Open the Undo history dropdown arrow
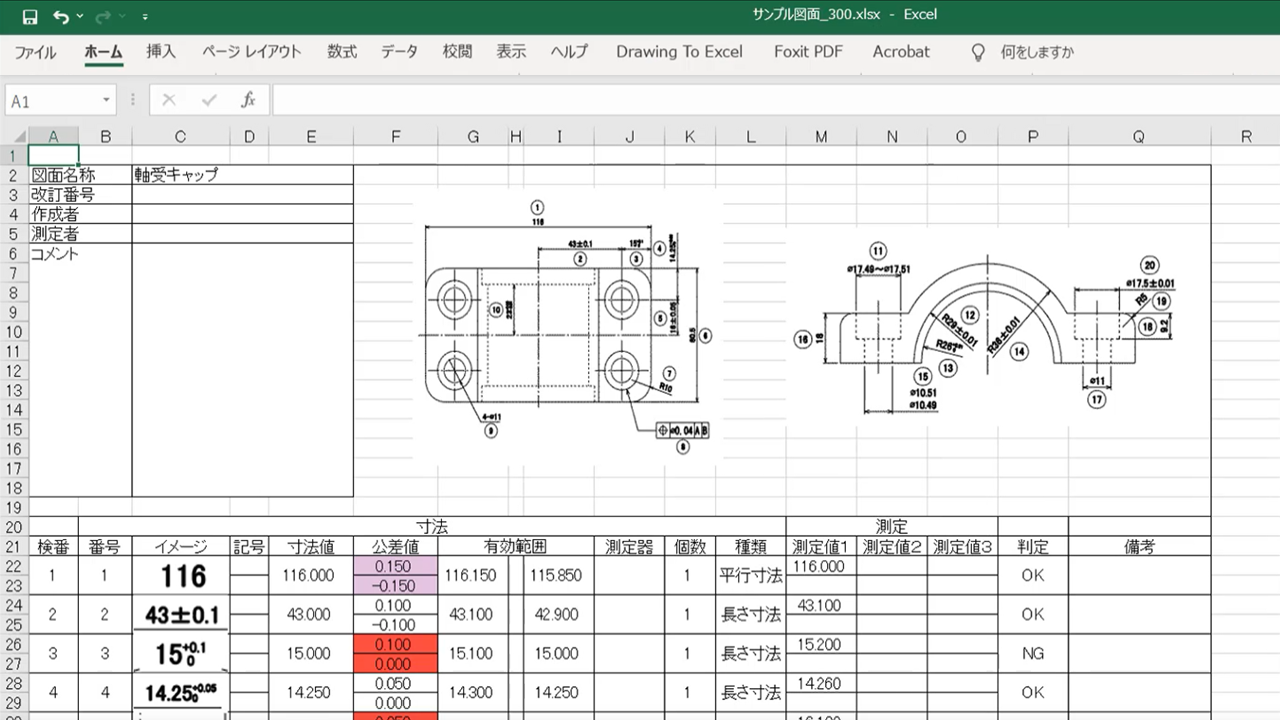The image size is (1280, 720). (x=80, y=17)
